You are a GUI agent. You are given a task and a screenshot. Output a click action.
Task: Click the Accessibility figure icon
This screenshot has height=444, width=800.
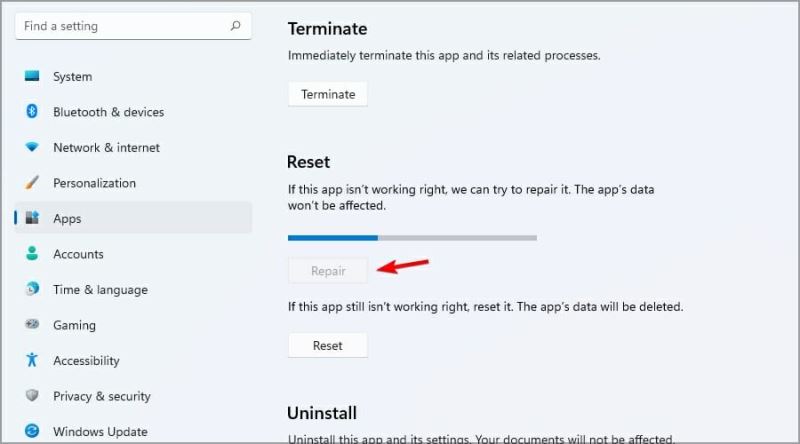(x=32, y=361)
